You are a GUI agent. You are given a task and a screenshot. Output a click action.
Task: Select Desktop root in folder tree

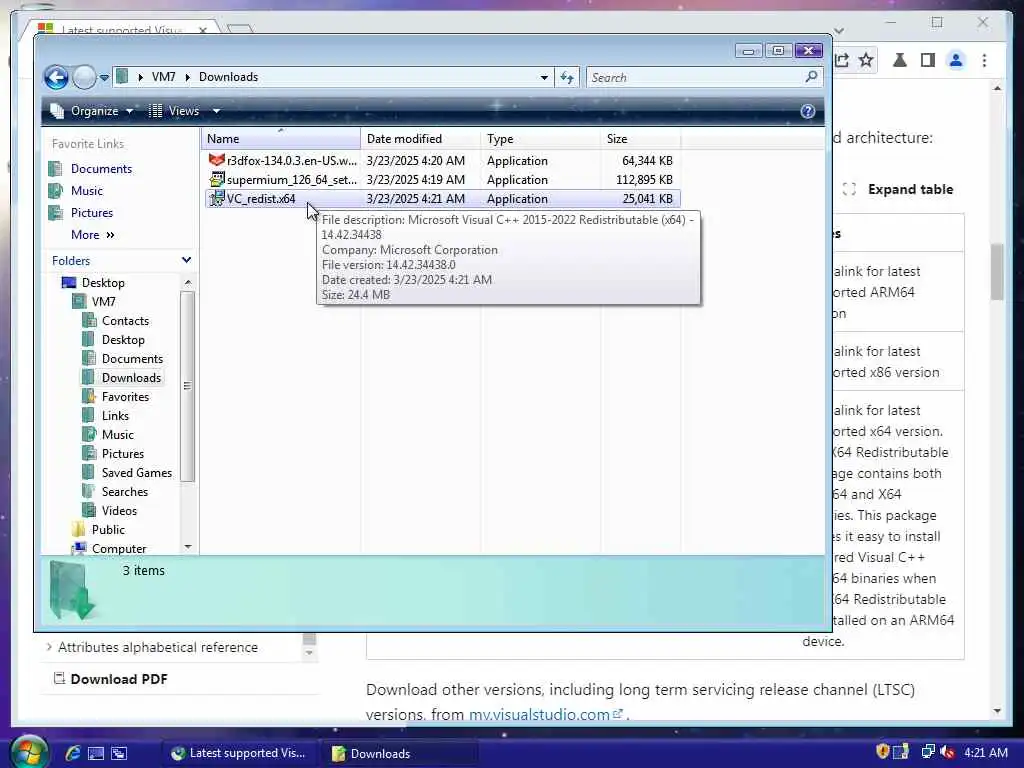click(x=103, y=283)
